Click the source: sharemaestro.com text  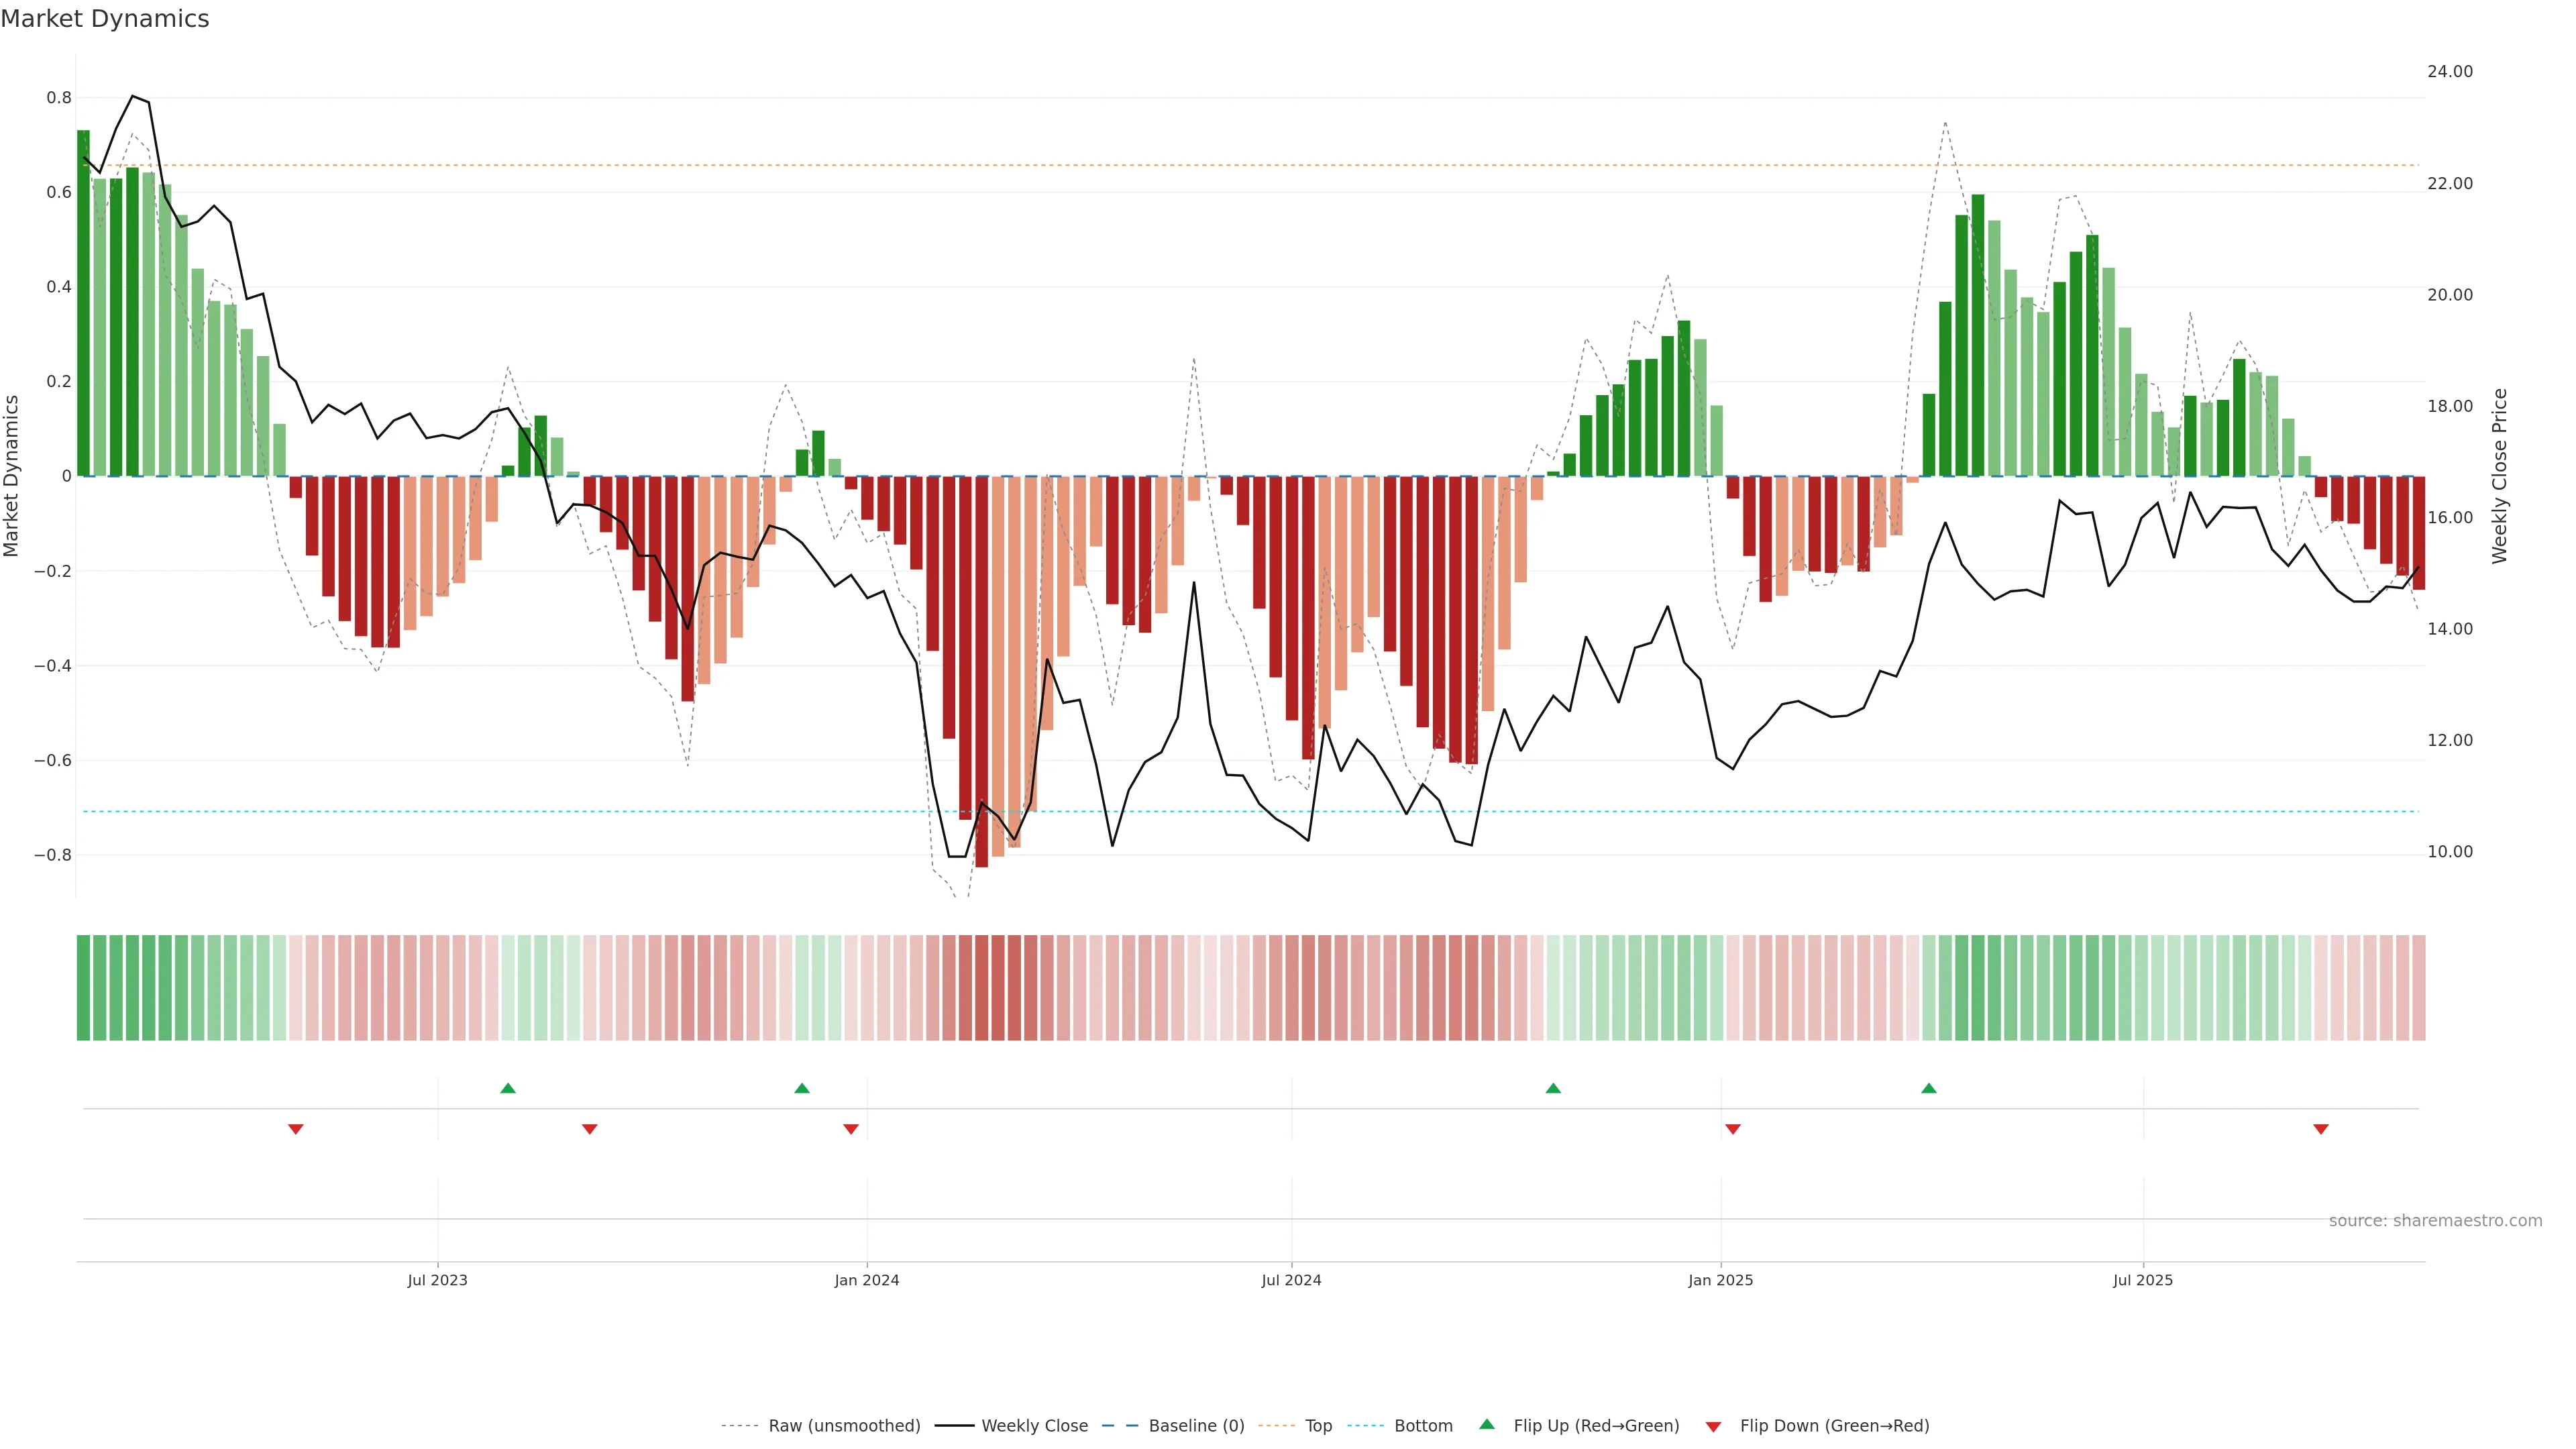[x=2435, y=1221]
